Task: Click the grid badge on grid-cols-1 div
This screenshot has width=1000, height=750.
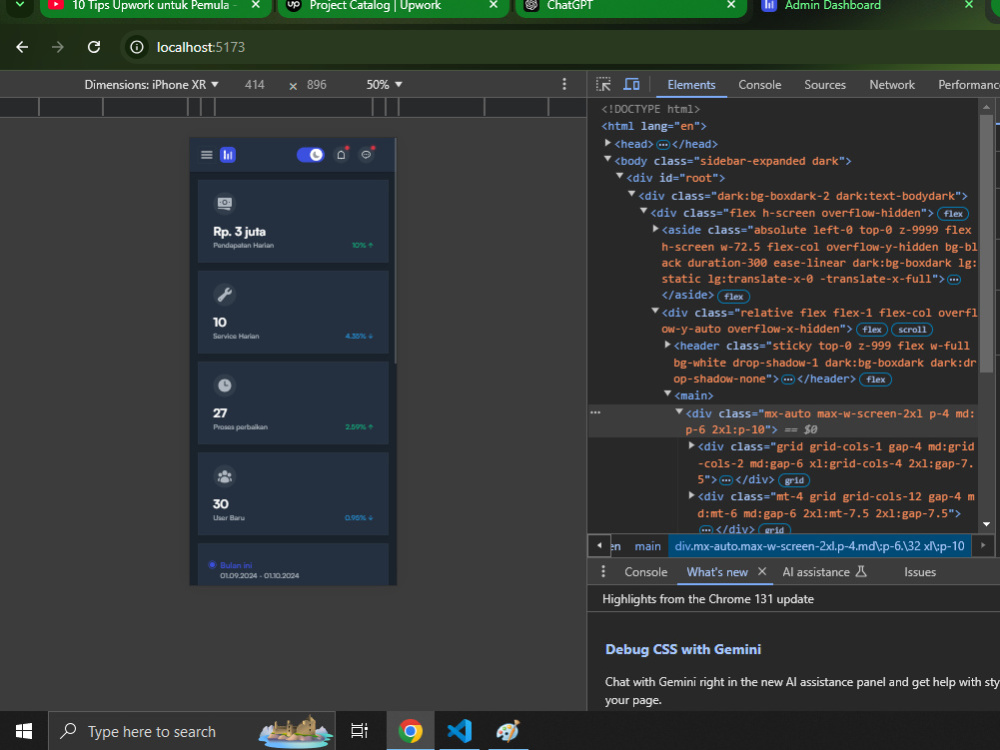Action: [x=794, y=480]
